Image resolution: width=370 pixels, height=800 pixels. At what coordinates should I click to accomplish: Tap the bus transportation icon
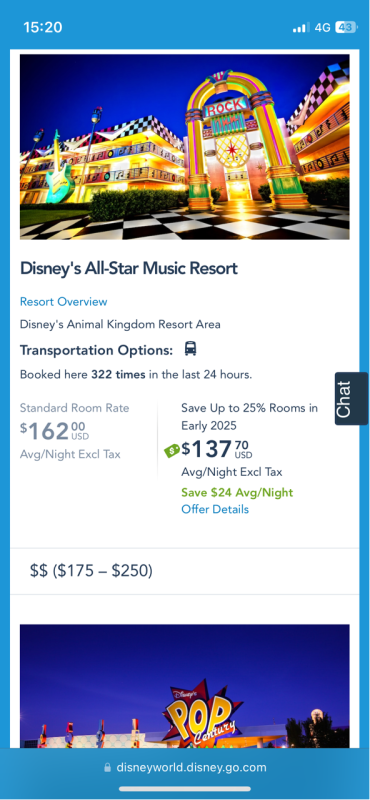190,349
